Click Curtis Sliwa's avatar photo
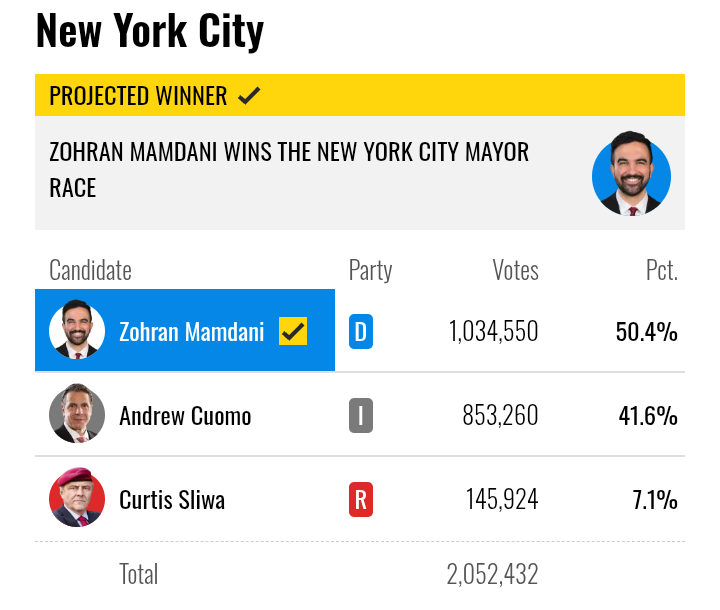This screenshot has width=720, height=610. [77, 498]
